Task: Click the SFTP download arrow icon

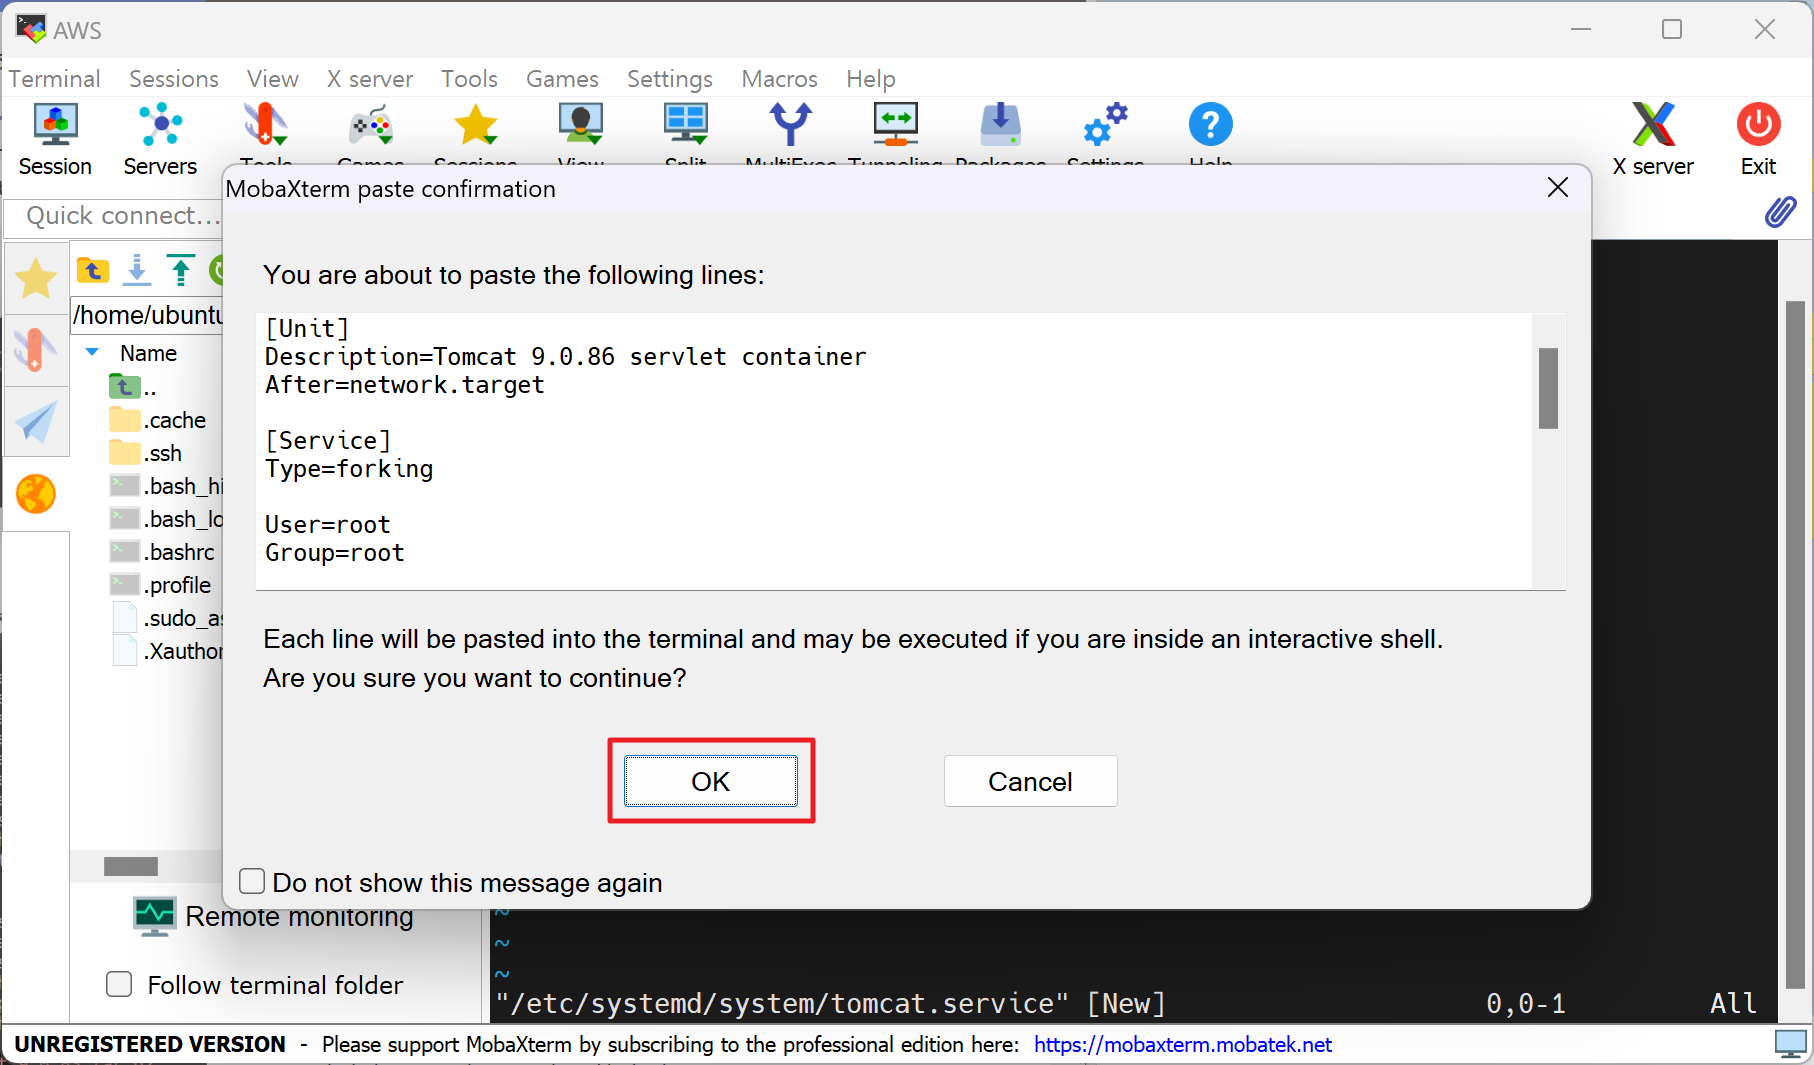Action: 137,270
